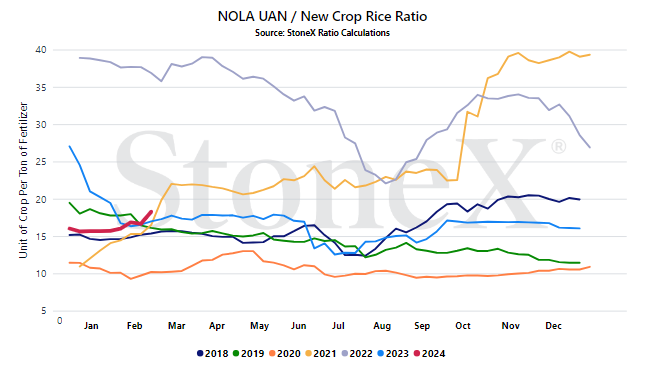Viewport: 648px width, 374px height.
Task: Click the Jan label on the x-axis
Action: click(x=91, y=326)
